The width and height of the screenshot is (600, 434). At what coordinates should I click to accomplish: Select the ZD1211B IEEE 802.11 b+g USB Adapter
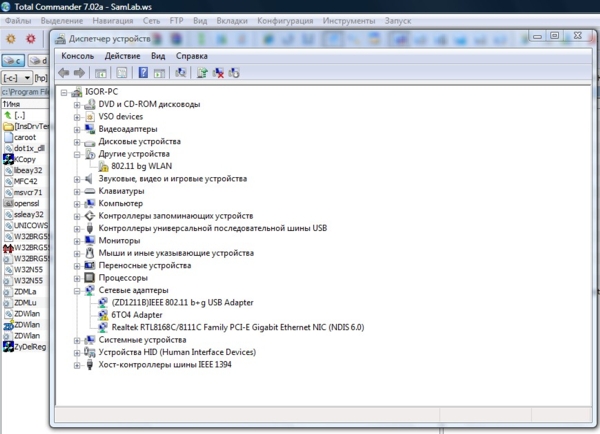pyautogui.click(x=183, y=302)
